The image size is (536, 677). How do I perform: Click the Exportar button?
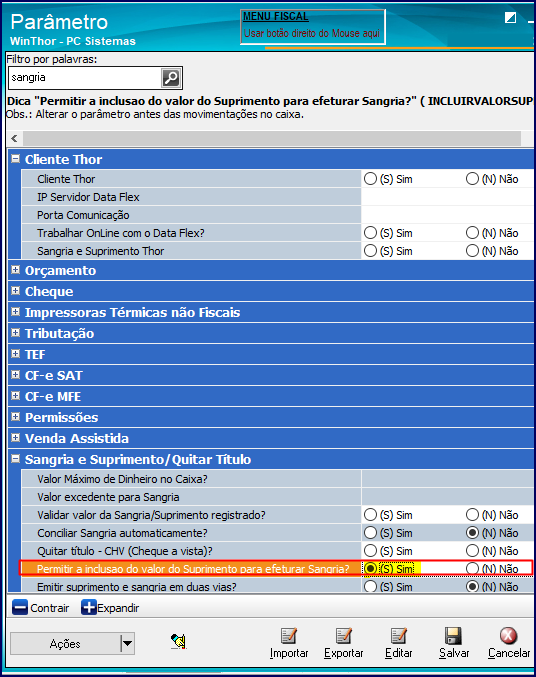[344, 643]
